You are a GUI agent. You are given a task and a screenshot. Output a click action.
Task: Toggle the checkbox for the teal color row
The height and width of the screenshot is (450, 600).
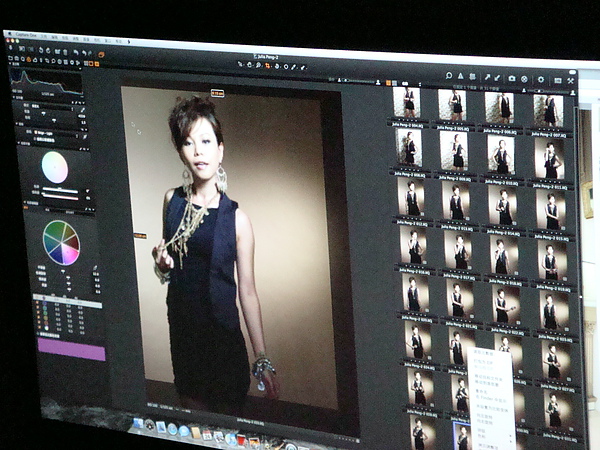pyautogui.click(x=38, y=307)
